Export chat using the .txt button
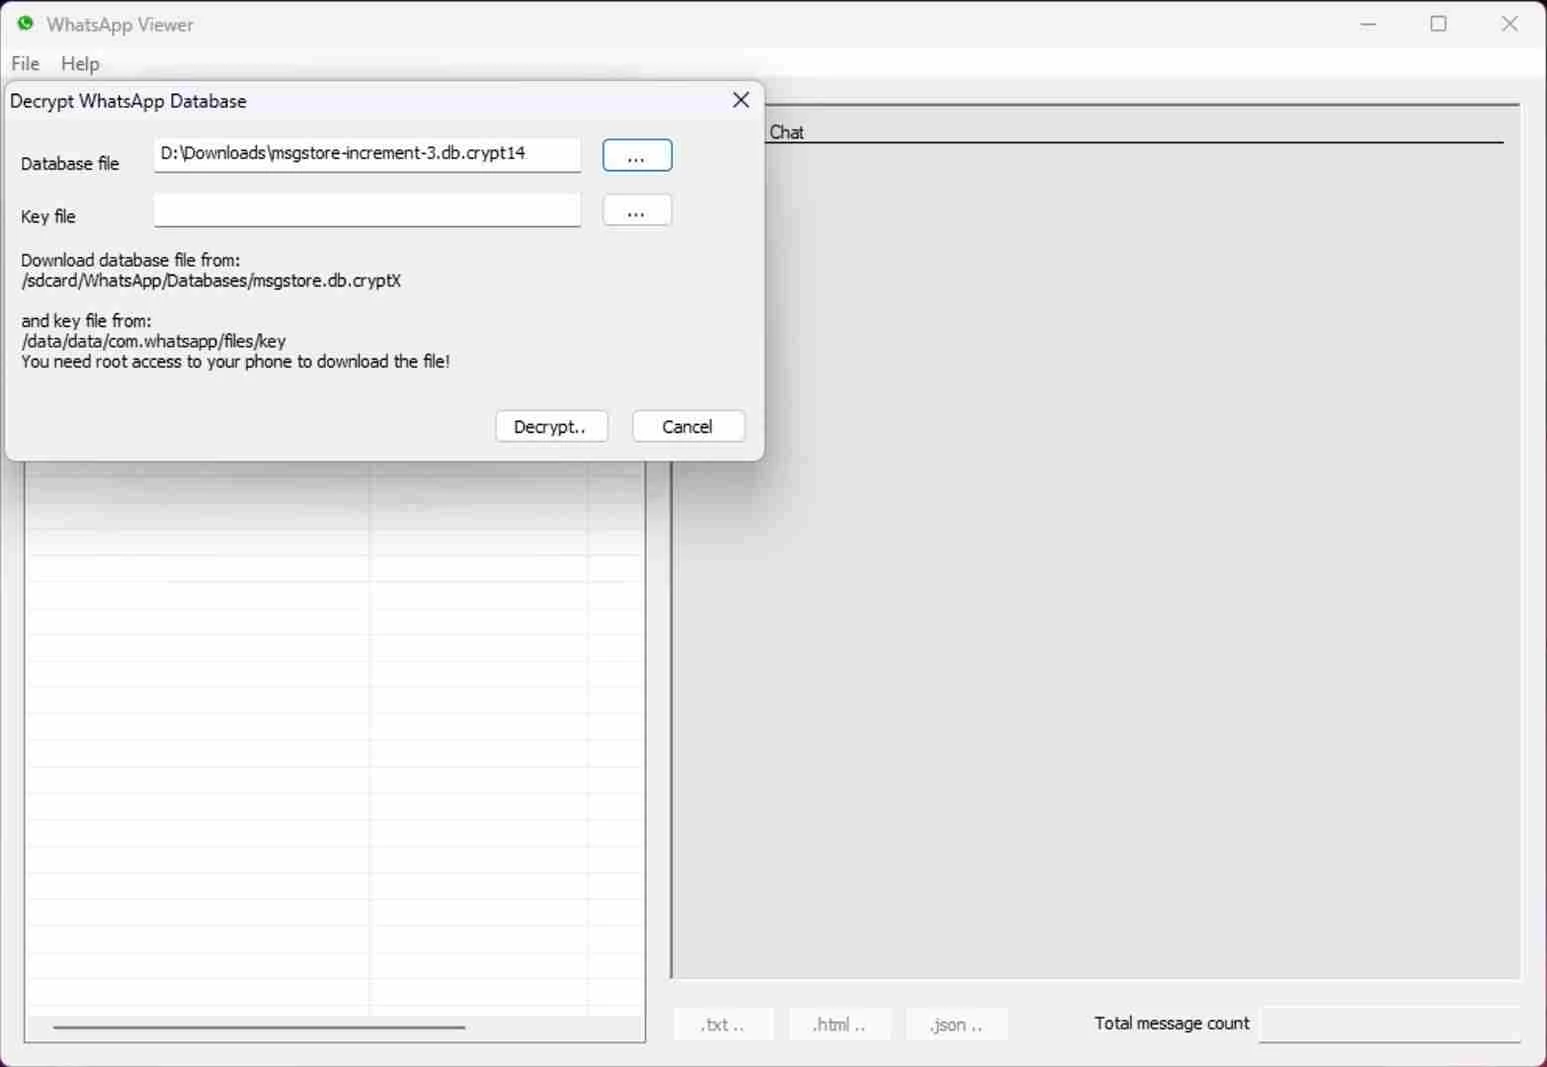This screenshot has height=1067, width=1547. [722, 1024]
